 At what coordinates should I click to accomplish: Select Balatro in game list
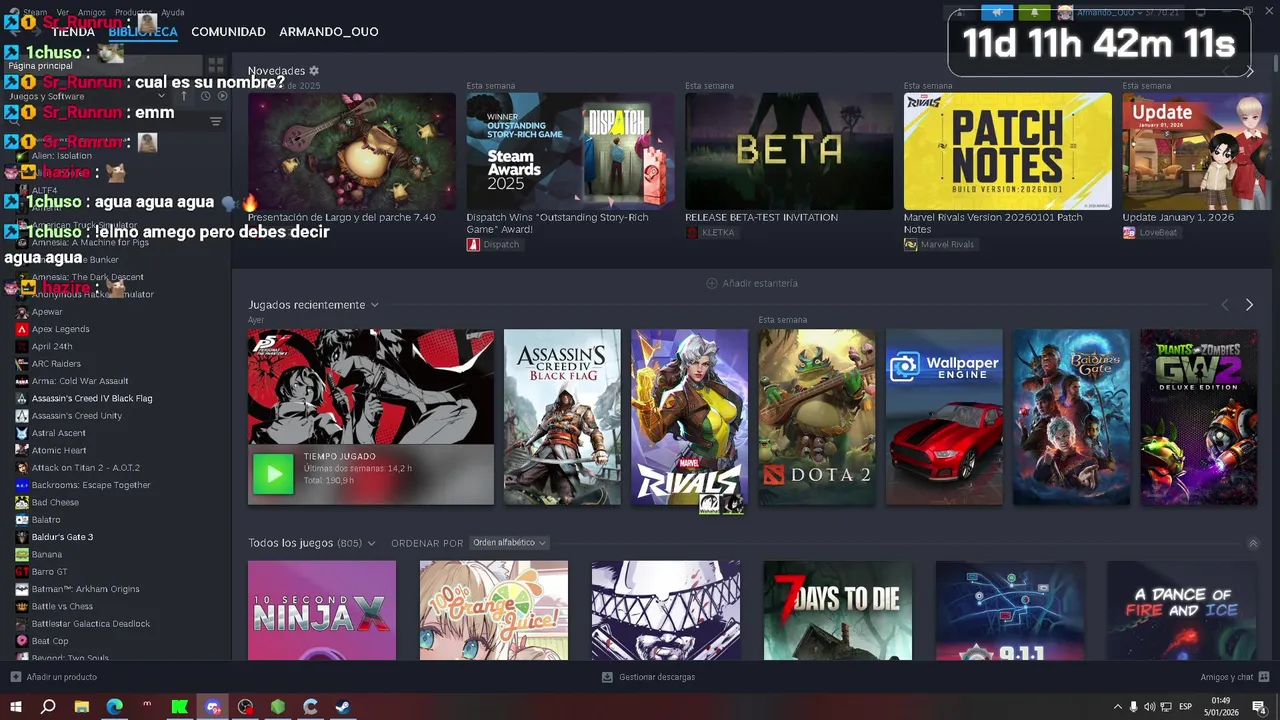(46, 520)
